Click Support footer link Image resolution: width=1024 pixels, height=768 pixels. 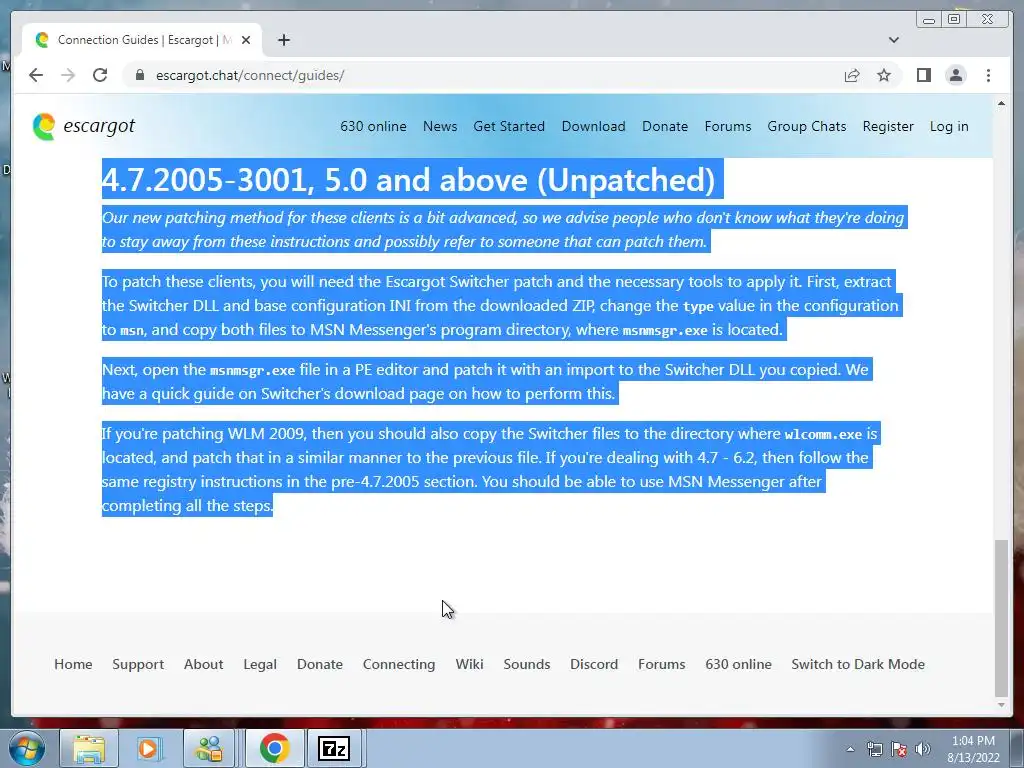pos(138,664)
